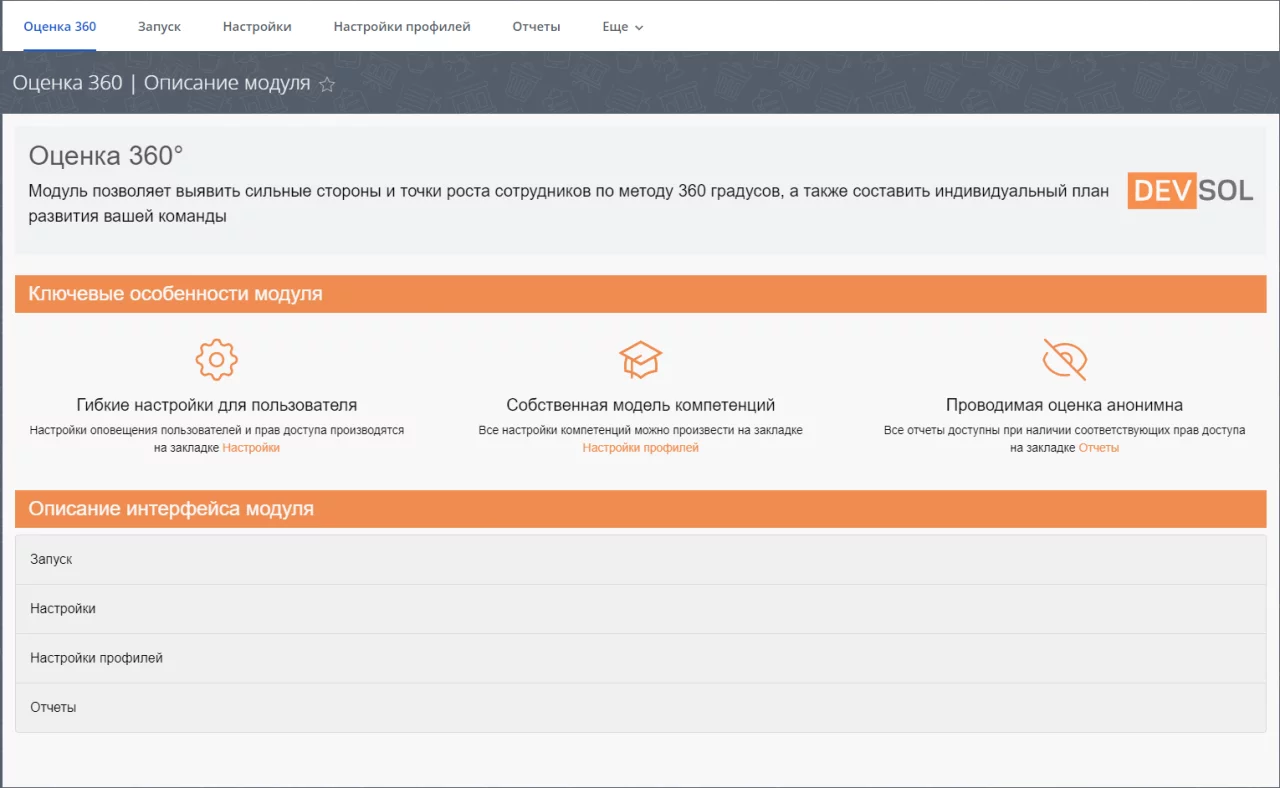The height and width of the screenshot is (788, 1280).
Task: Open the "Отчеты" top menu tab
Action: (x=536, y=27)
